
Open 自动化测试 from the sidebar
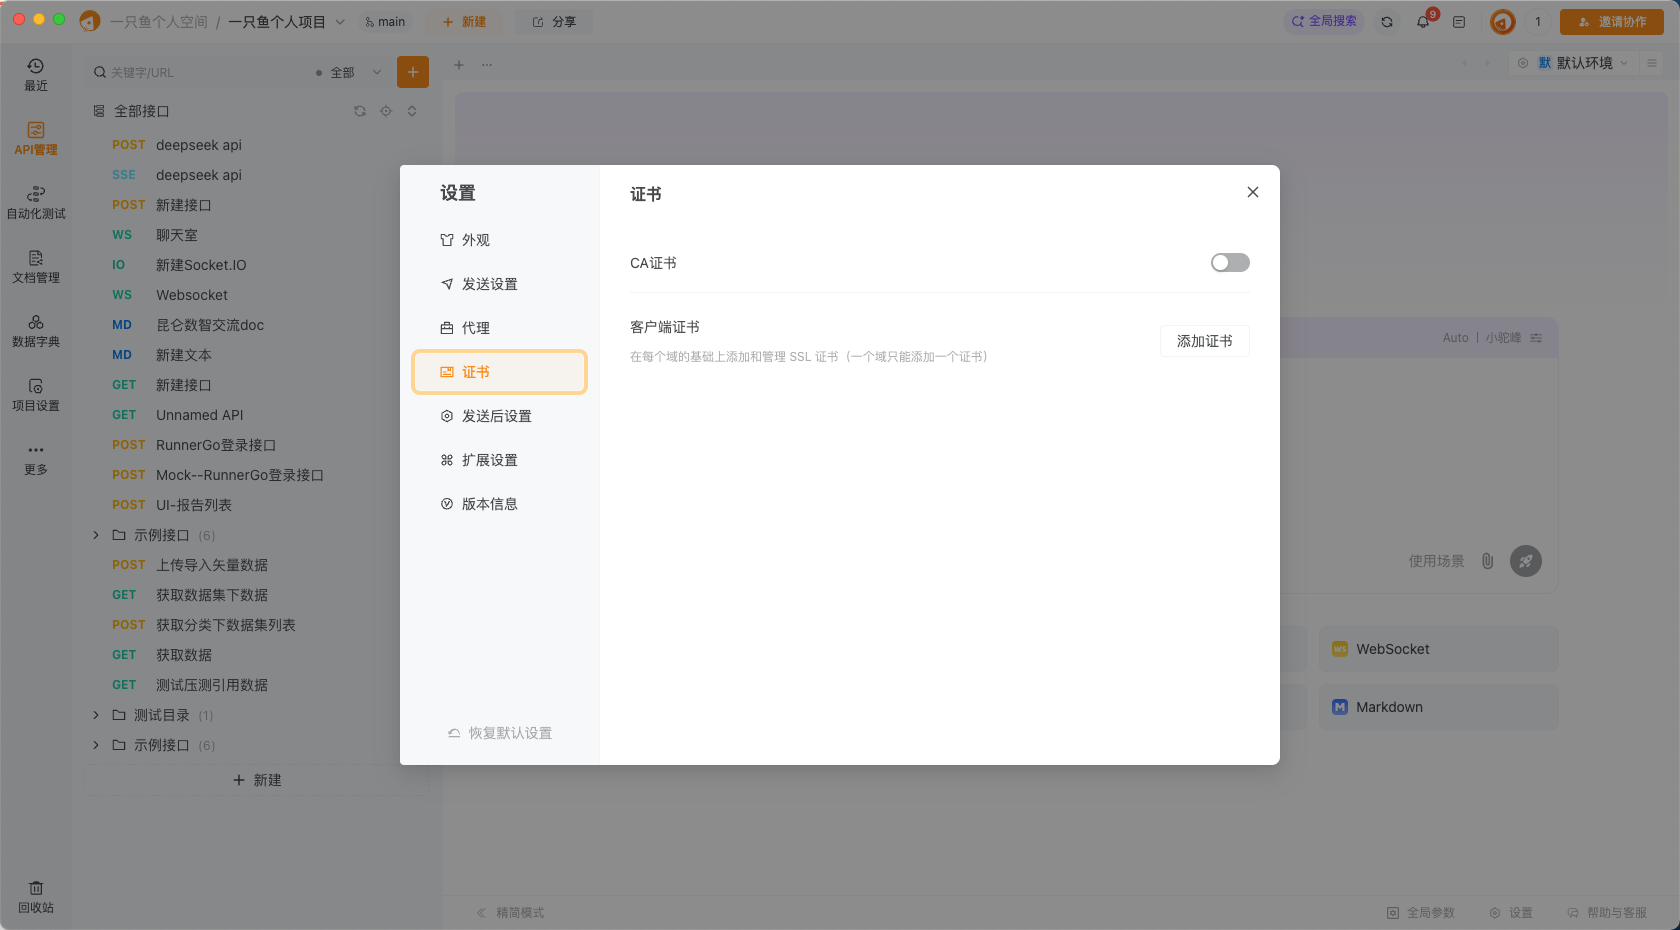(x=36, y=202)
